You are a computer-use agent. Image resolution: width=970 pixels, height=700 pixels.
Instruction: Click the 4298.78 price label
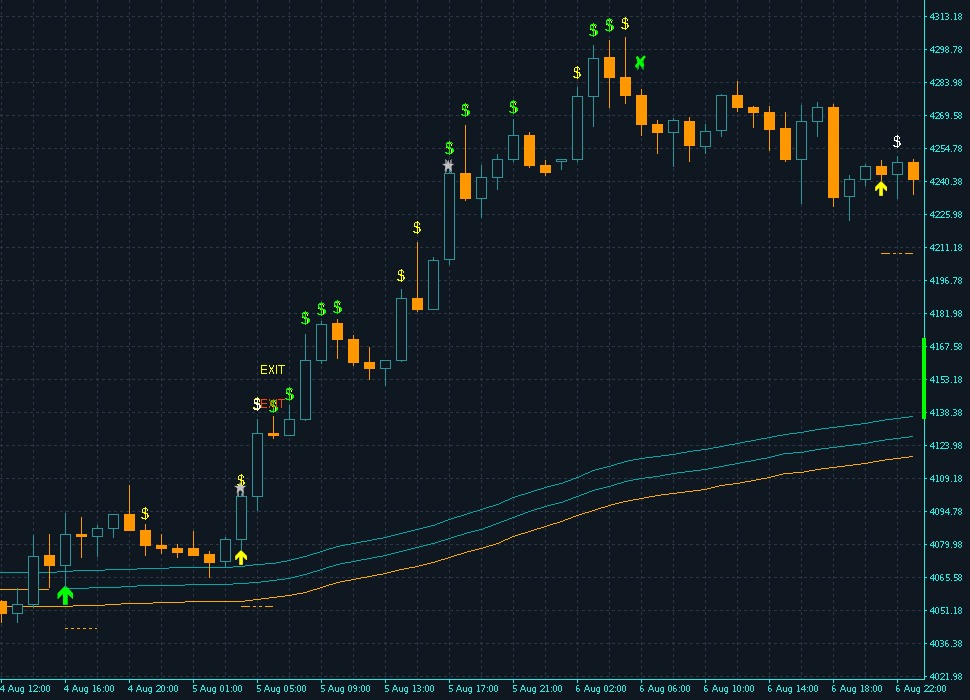coord(946,49)
